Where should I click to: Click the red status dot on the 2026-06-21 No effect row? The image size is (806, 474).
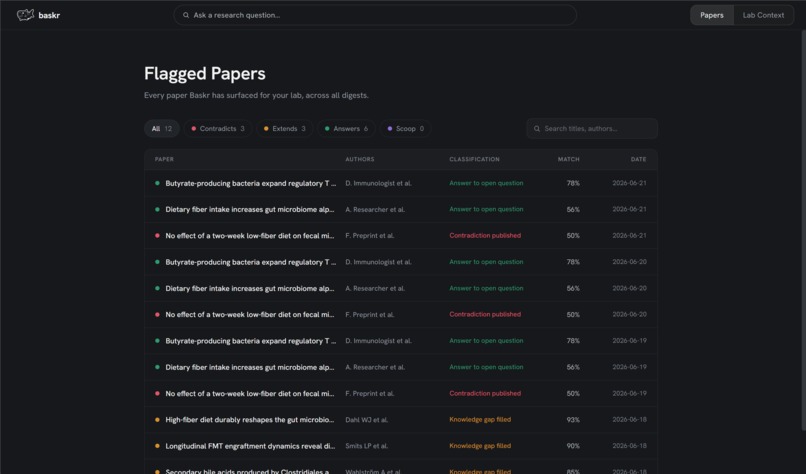(157, 235)
